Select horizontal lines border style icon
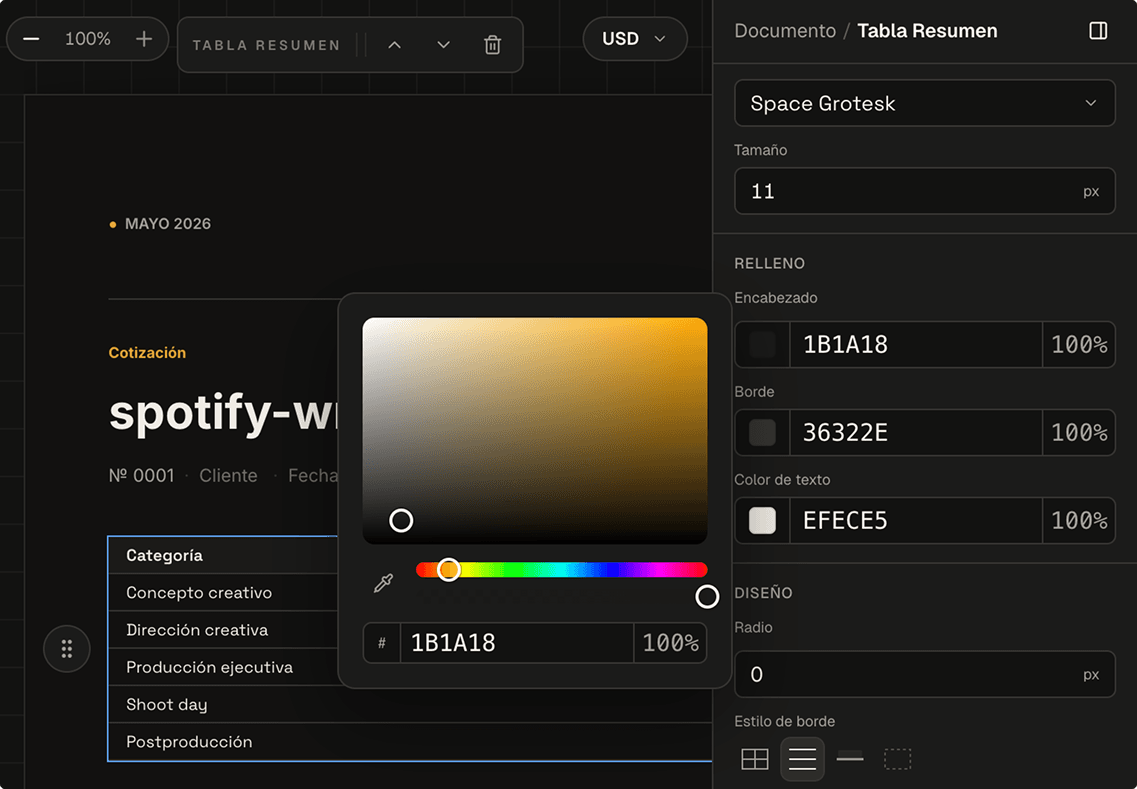Viewport: 1137px width, 789px height. pyautogui.click(x=802, y=759)
